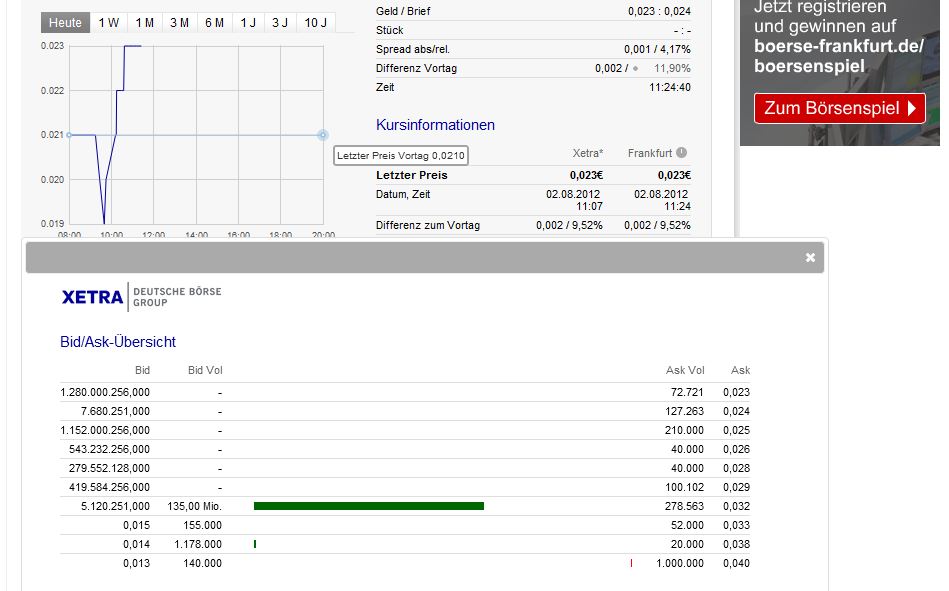Switch chart to 1 J range
Image resolution: width=949 pixels, height=591 pixels.
tap(248, 22)
